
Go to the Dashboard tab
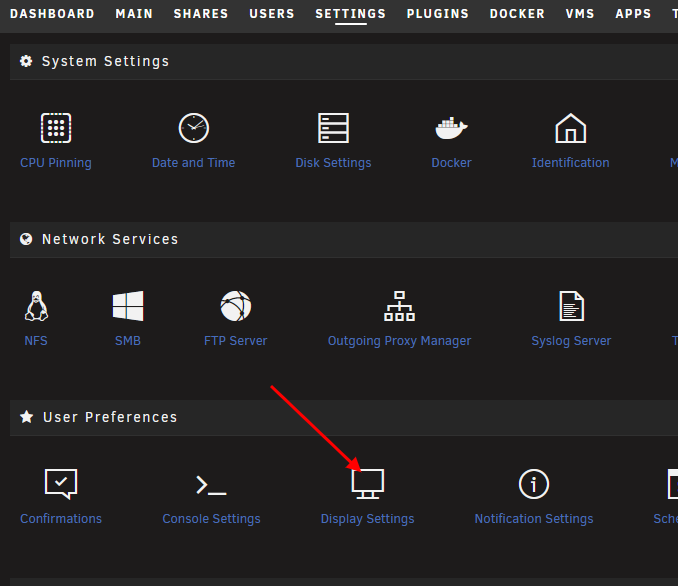52,14
